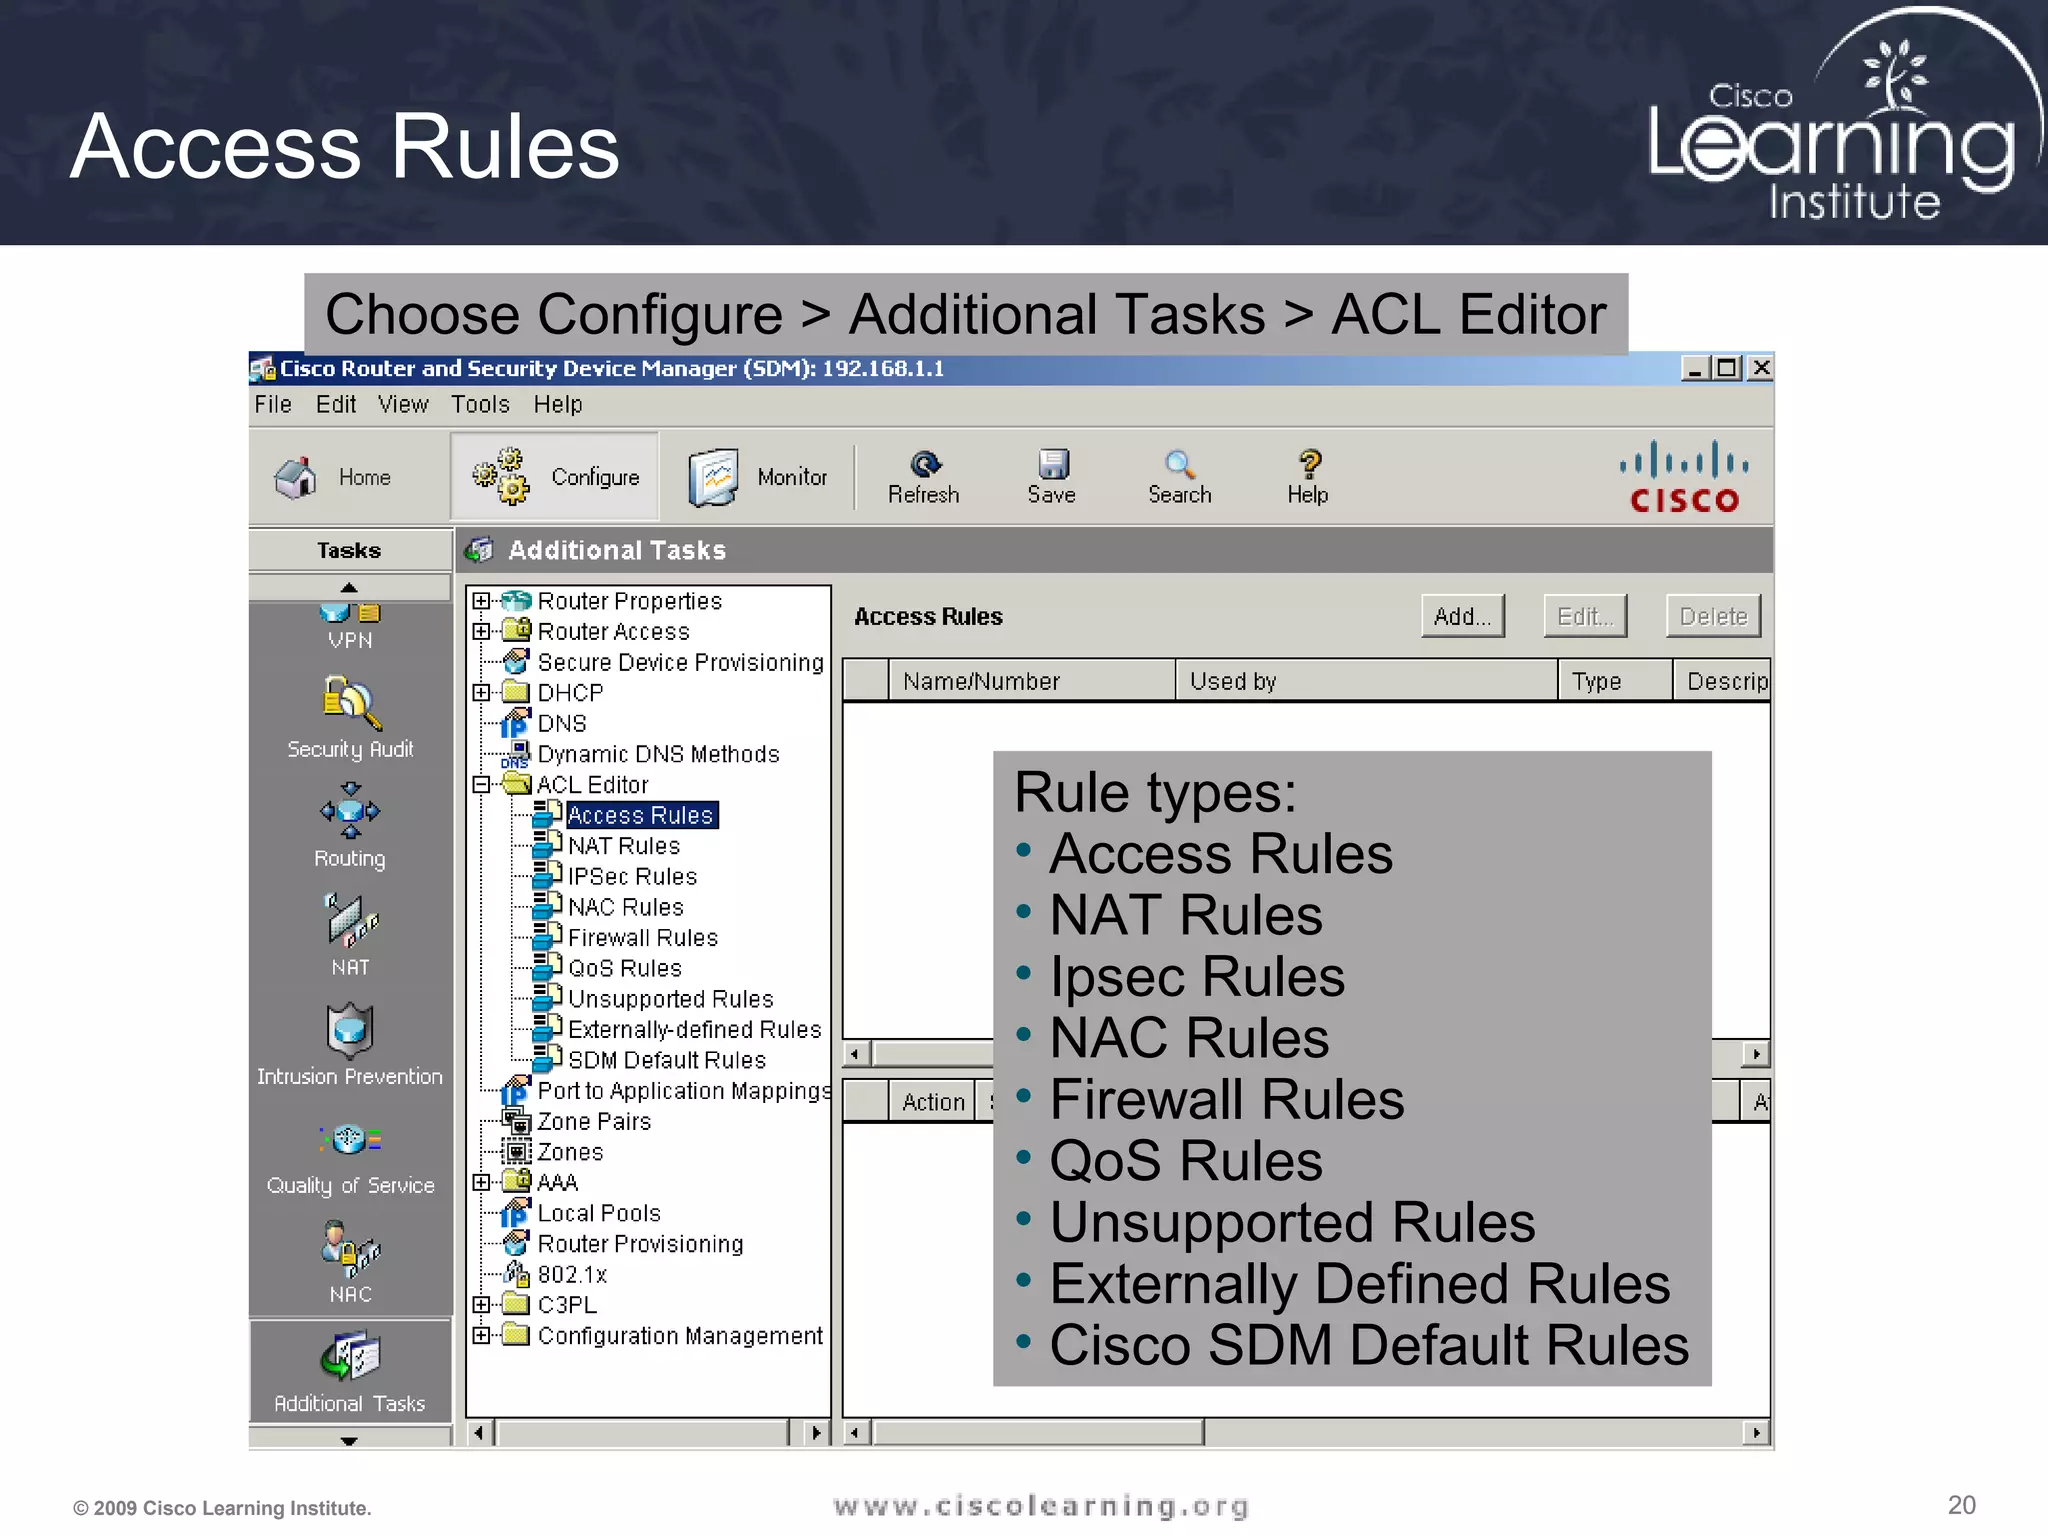Image resolution: width=2048 pixels, height=1536 pixels.
Task: Open the File menu
Action: click(273, 404)
